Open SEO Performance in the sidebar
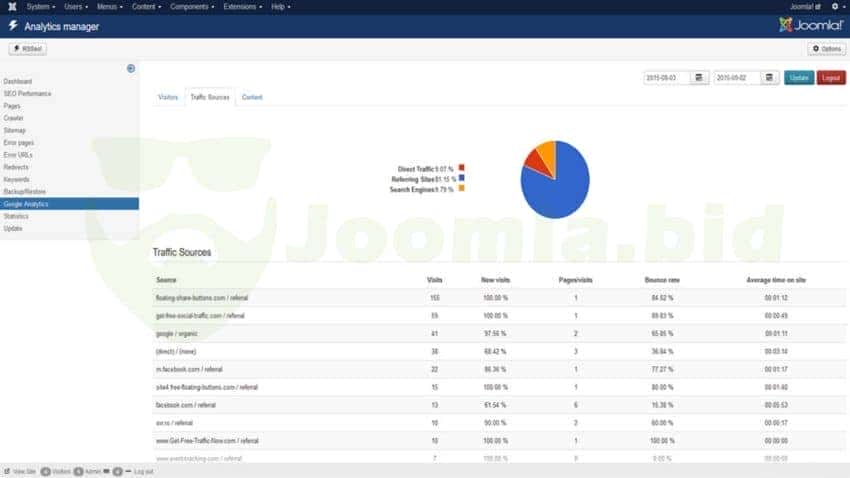 tap(28, 93)
